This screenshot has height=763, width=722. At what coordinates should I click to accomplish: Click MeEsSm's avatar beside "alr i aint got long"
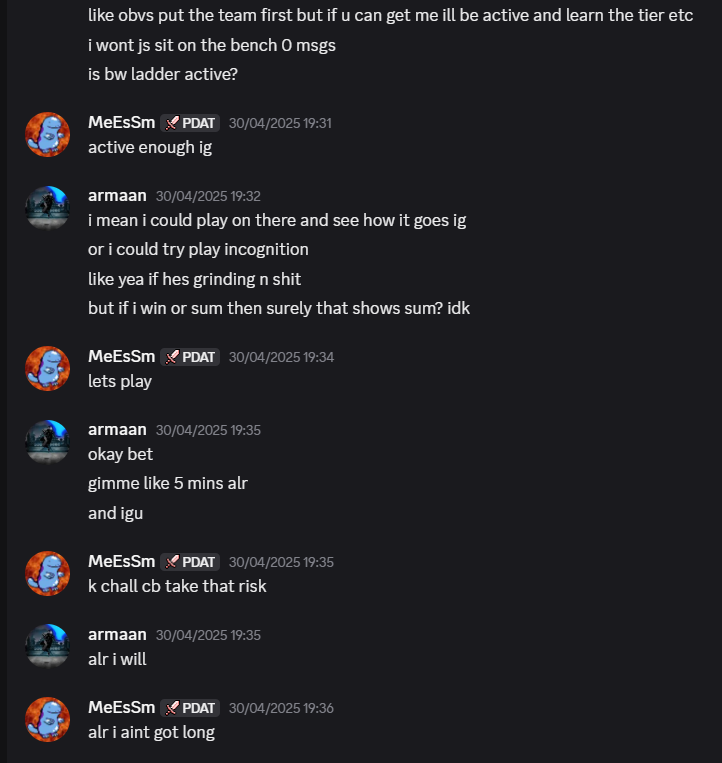pos(46,719)
